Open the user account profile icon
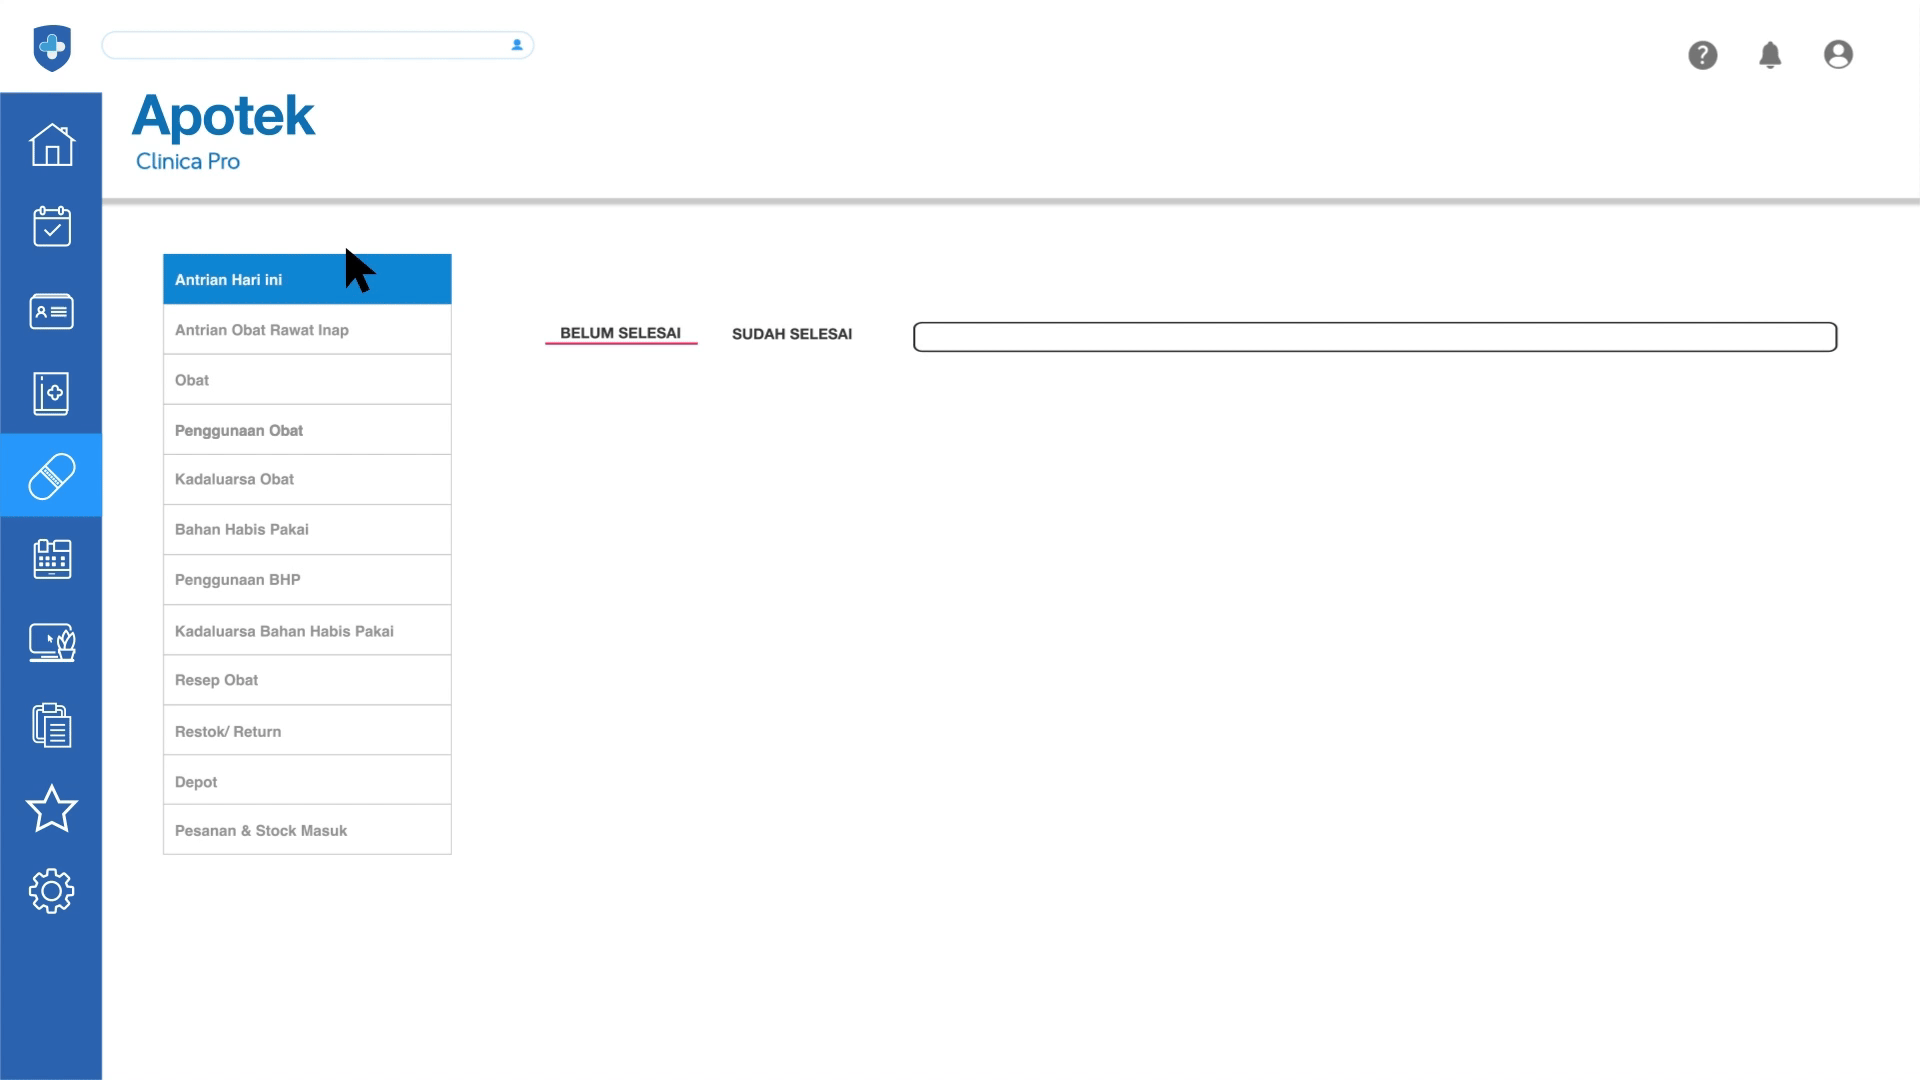The image size is (1920, 1080). tap(1838, 55)
